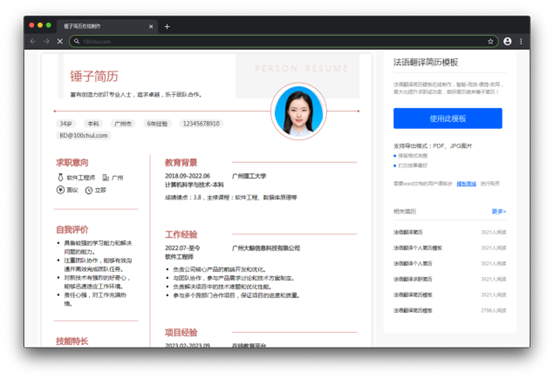
Task: Open 法语翻译简历模板 with 3521 reads
Action: click(413, 295)
